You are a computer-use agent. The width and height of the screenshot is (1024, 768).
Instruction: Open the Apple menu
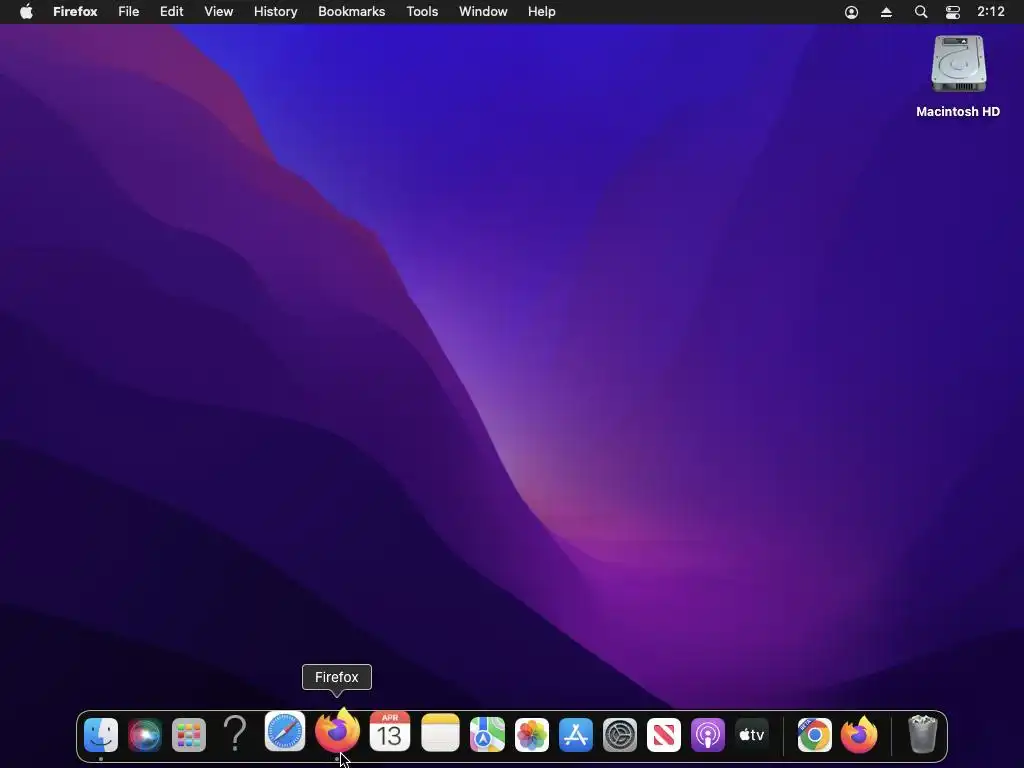point(26,12)
